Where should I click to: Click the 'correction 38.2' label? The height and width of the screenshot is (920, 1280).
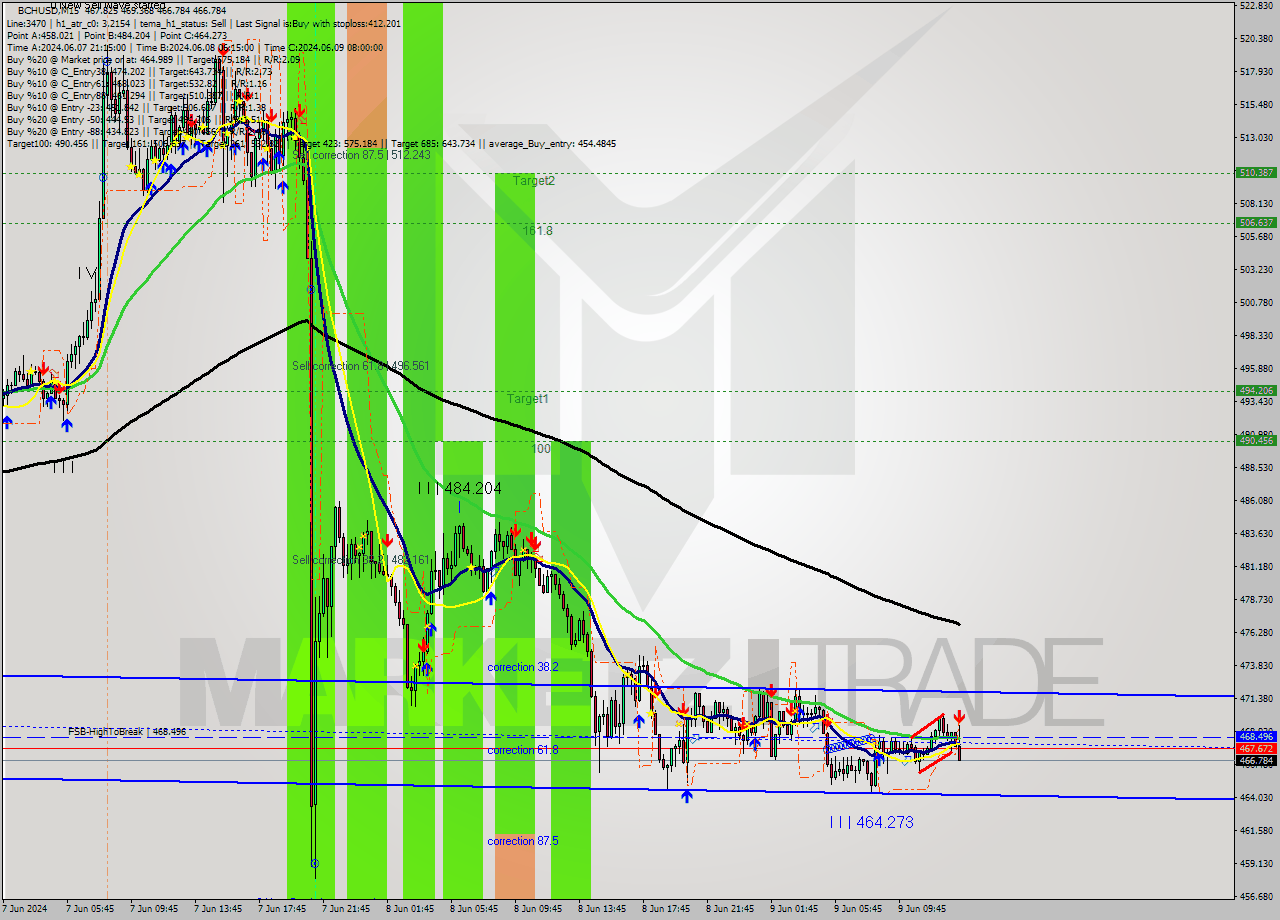pos(522,666)
